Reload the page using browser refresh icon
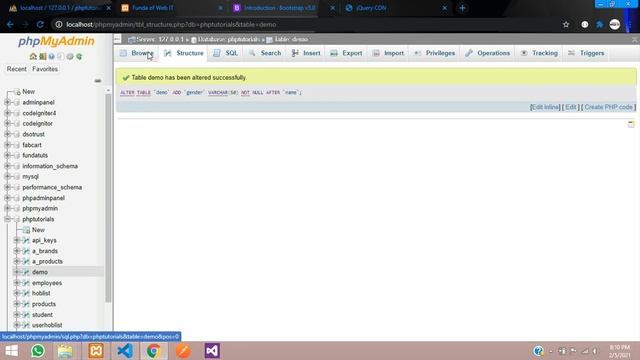The width and height of the screenshot is (640, 360). pos(40,24)
